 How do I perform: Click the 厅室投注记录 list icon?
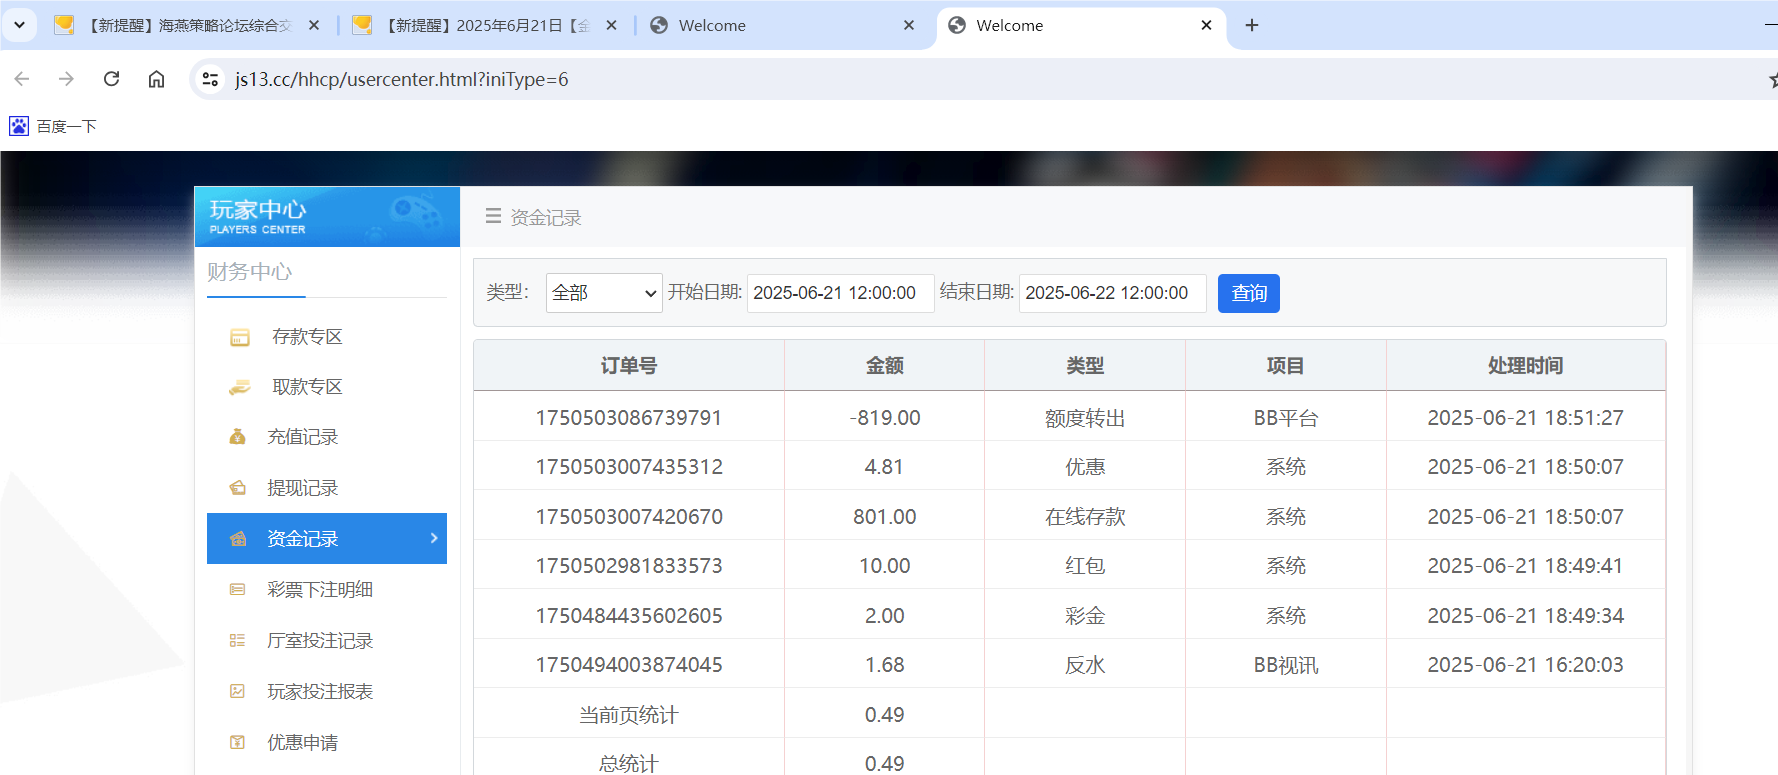coord(238,640)
